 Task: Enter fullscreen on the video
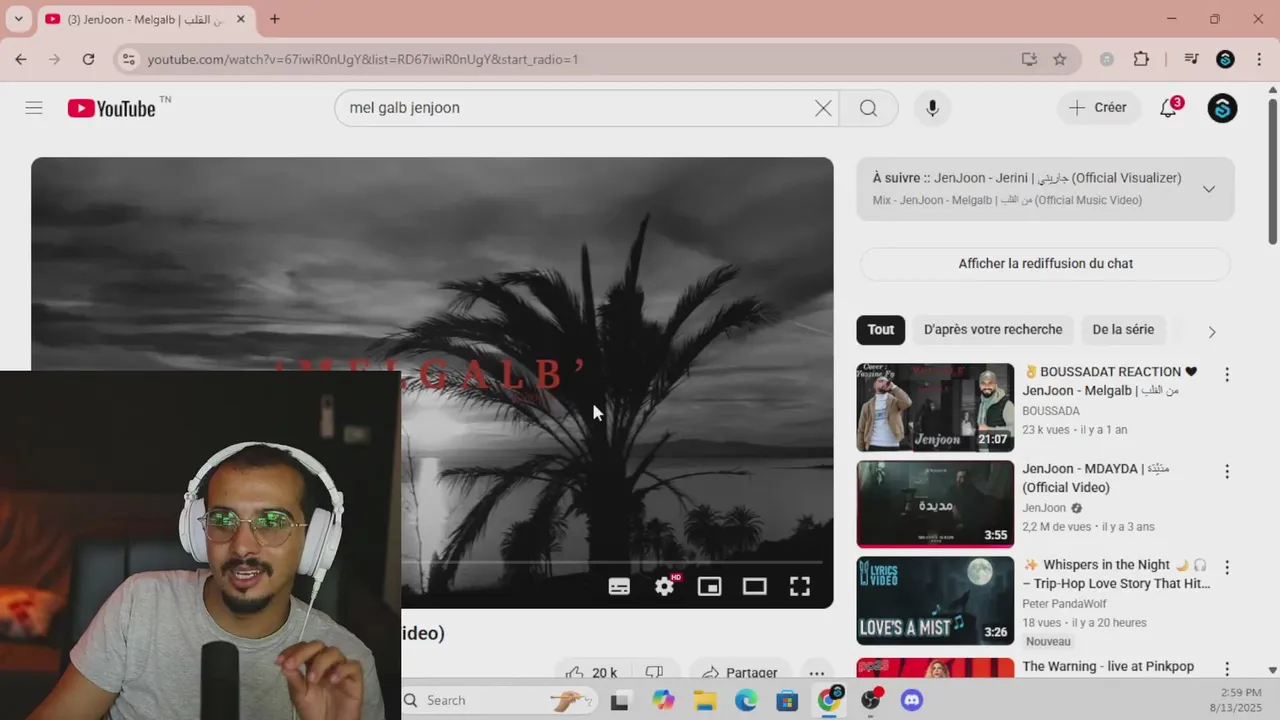coord(799,587)
